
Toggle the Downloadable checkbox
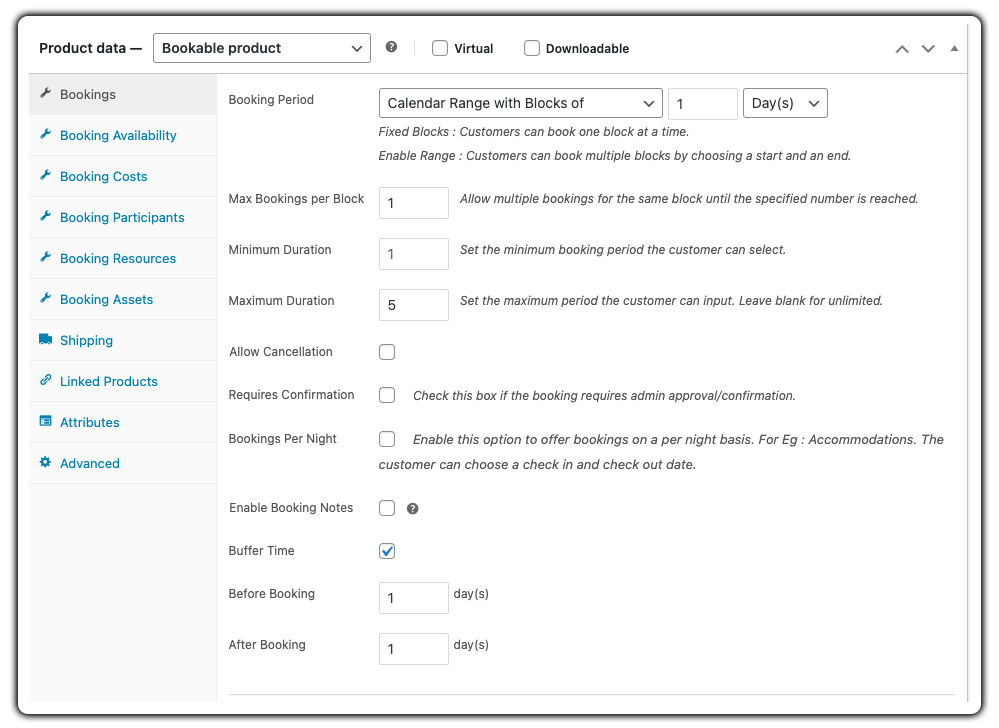(531, 48)
